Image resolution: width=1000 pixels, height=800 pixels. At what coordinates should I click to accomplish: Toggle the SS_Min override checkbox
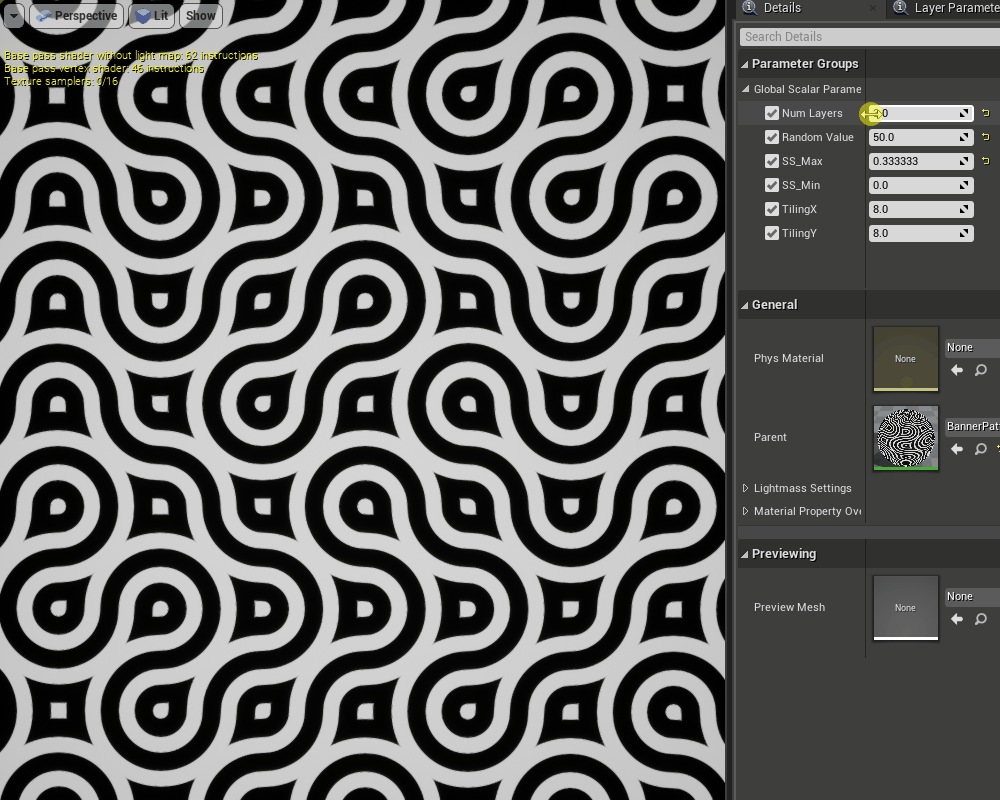[x=772, y=185]
